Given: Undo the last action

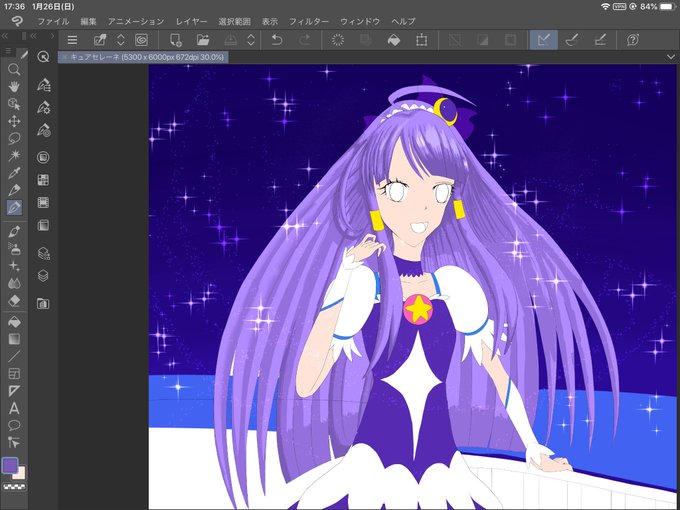Looking at the screenshot, I should pos(277,40).
